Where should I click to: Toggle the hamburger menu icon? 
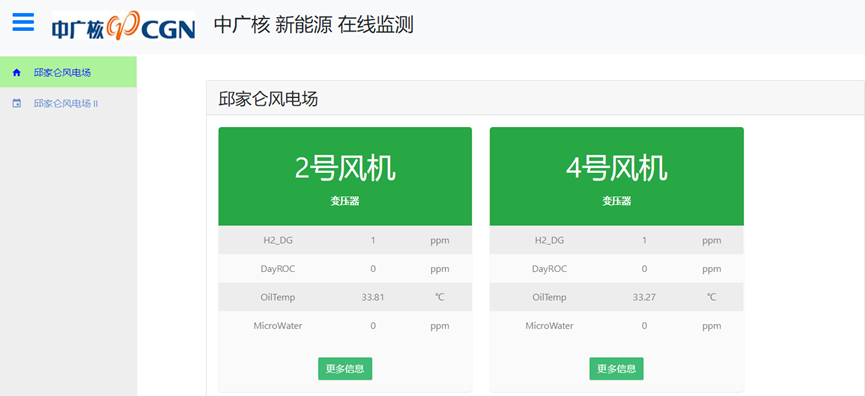click(x=23, y=23)
